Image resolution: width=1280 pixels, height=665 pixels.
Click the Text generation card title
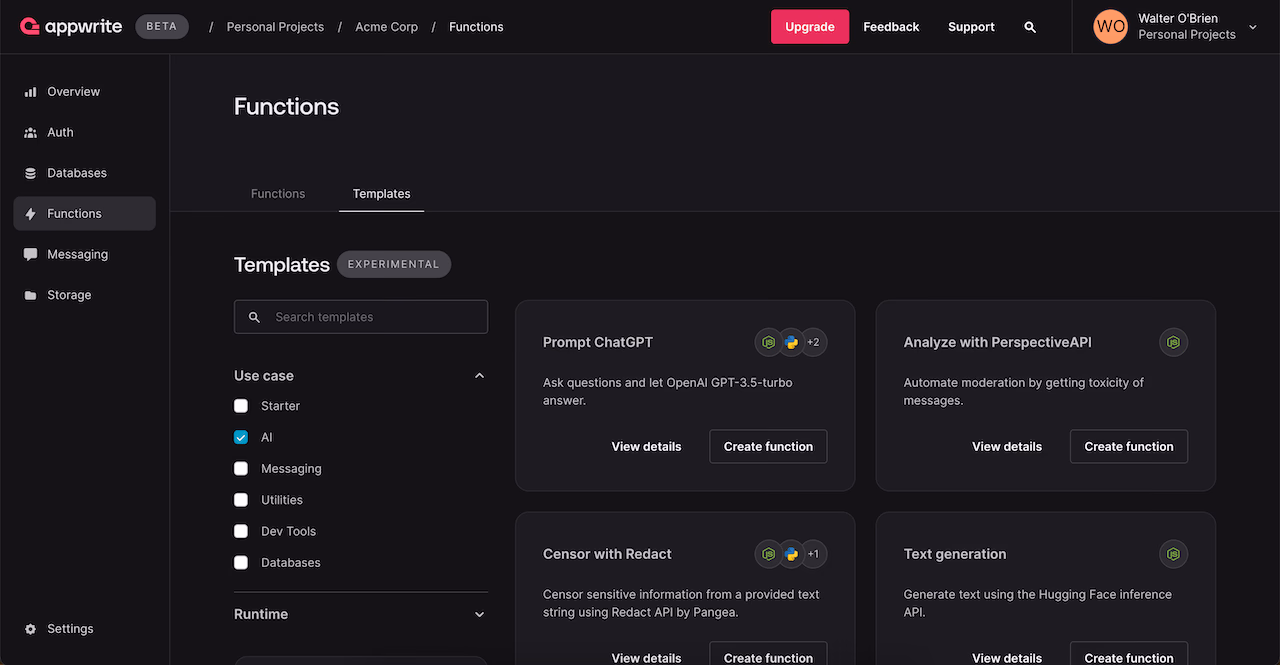click(955, 554)
